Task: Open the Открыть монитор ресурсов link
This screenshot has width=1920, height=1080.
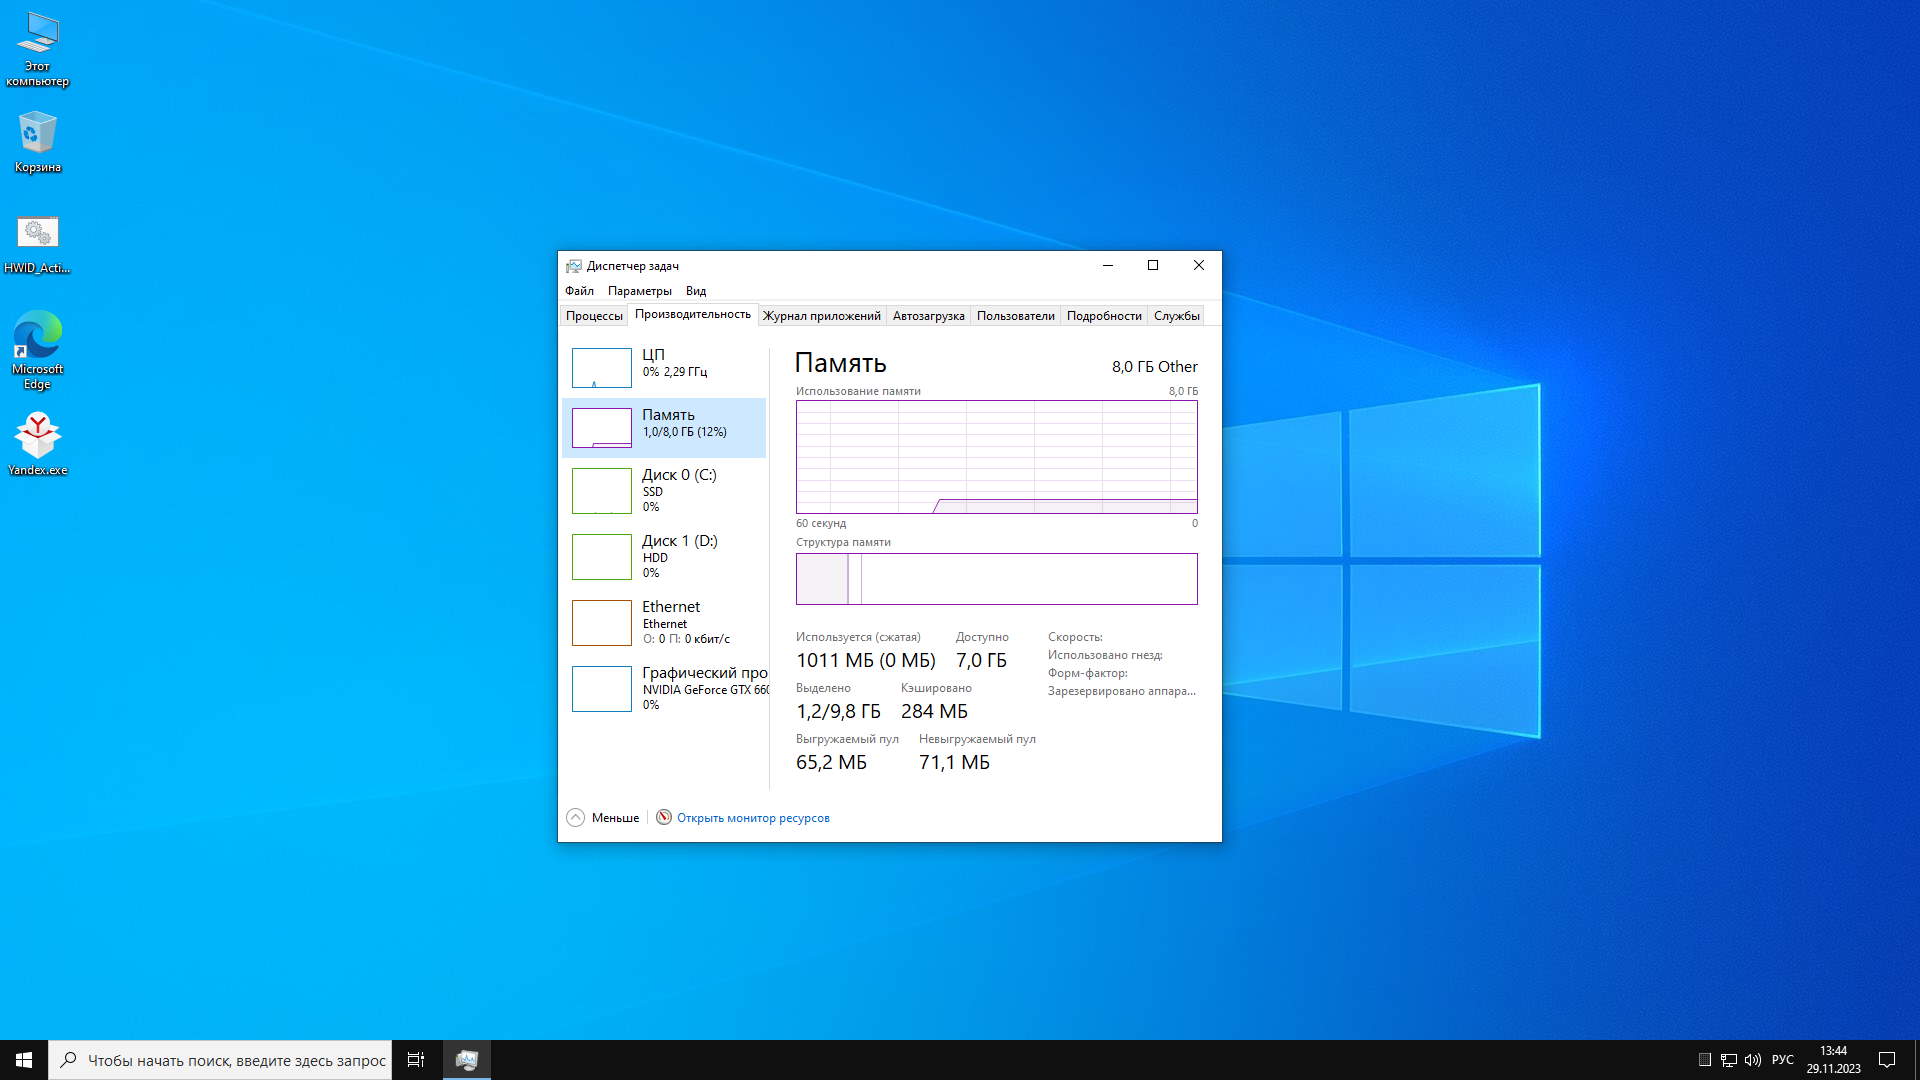Action: (753, 818)
